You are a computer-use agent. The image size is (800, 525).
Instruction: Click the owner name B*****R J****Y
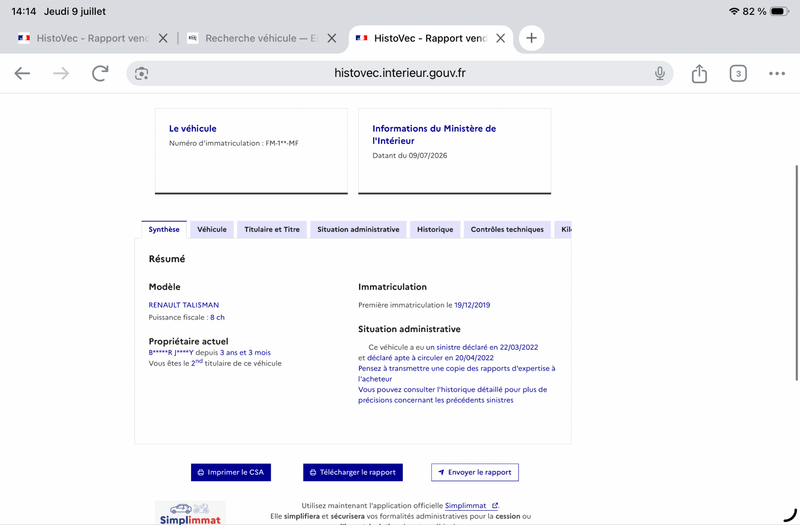[x=171, y=353]
